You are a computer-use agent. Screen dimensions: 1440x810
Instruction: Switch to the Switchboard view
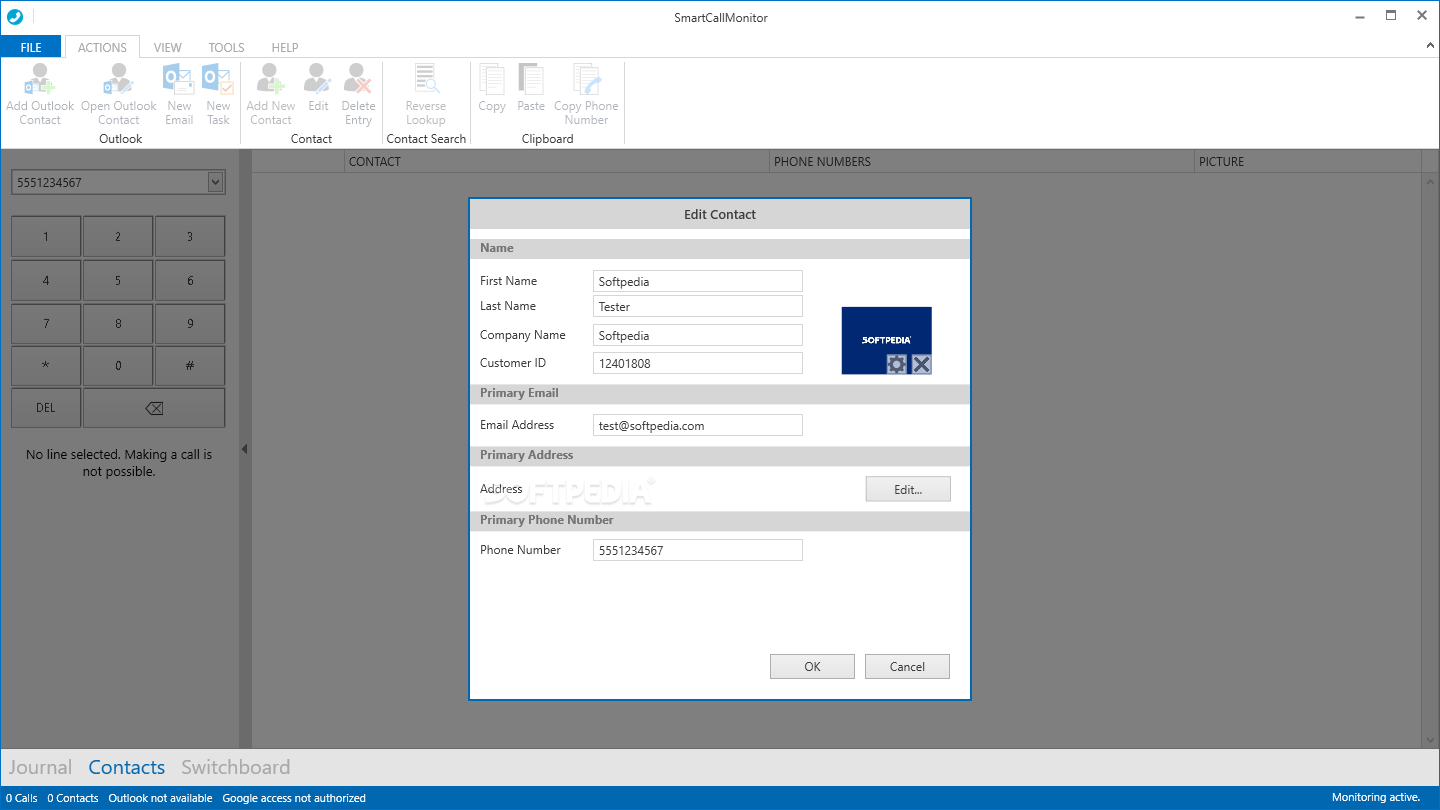236,767
